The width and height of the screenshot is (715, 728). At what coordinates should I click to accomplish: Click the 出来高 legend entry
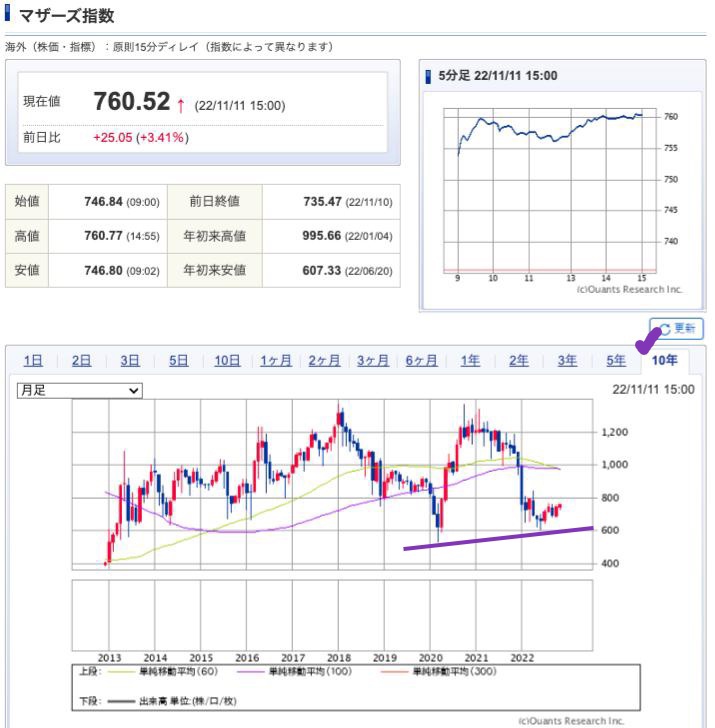172,701
